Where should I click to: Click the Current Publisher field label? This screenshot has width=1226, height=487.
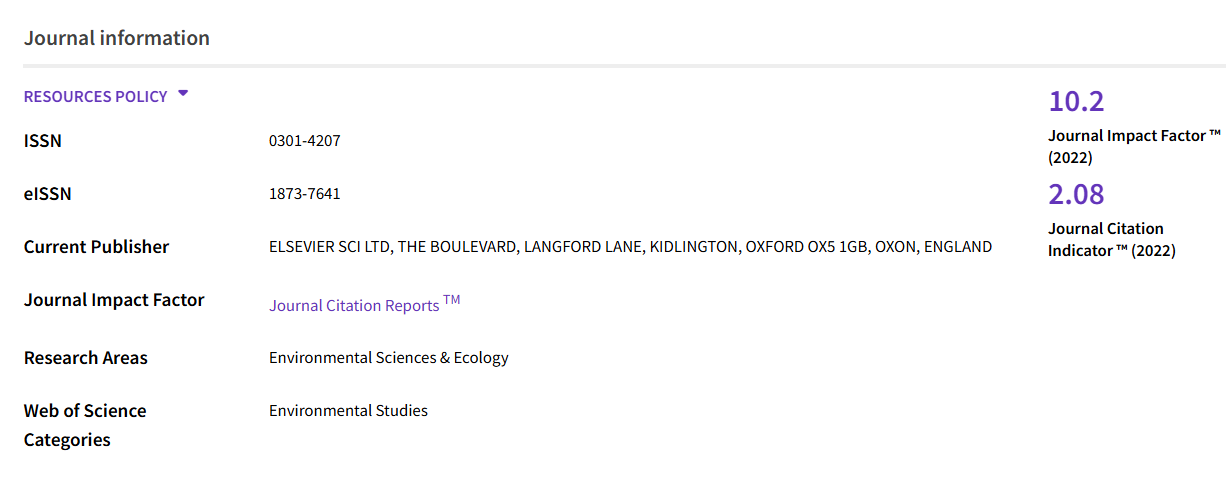point(97,247)
